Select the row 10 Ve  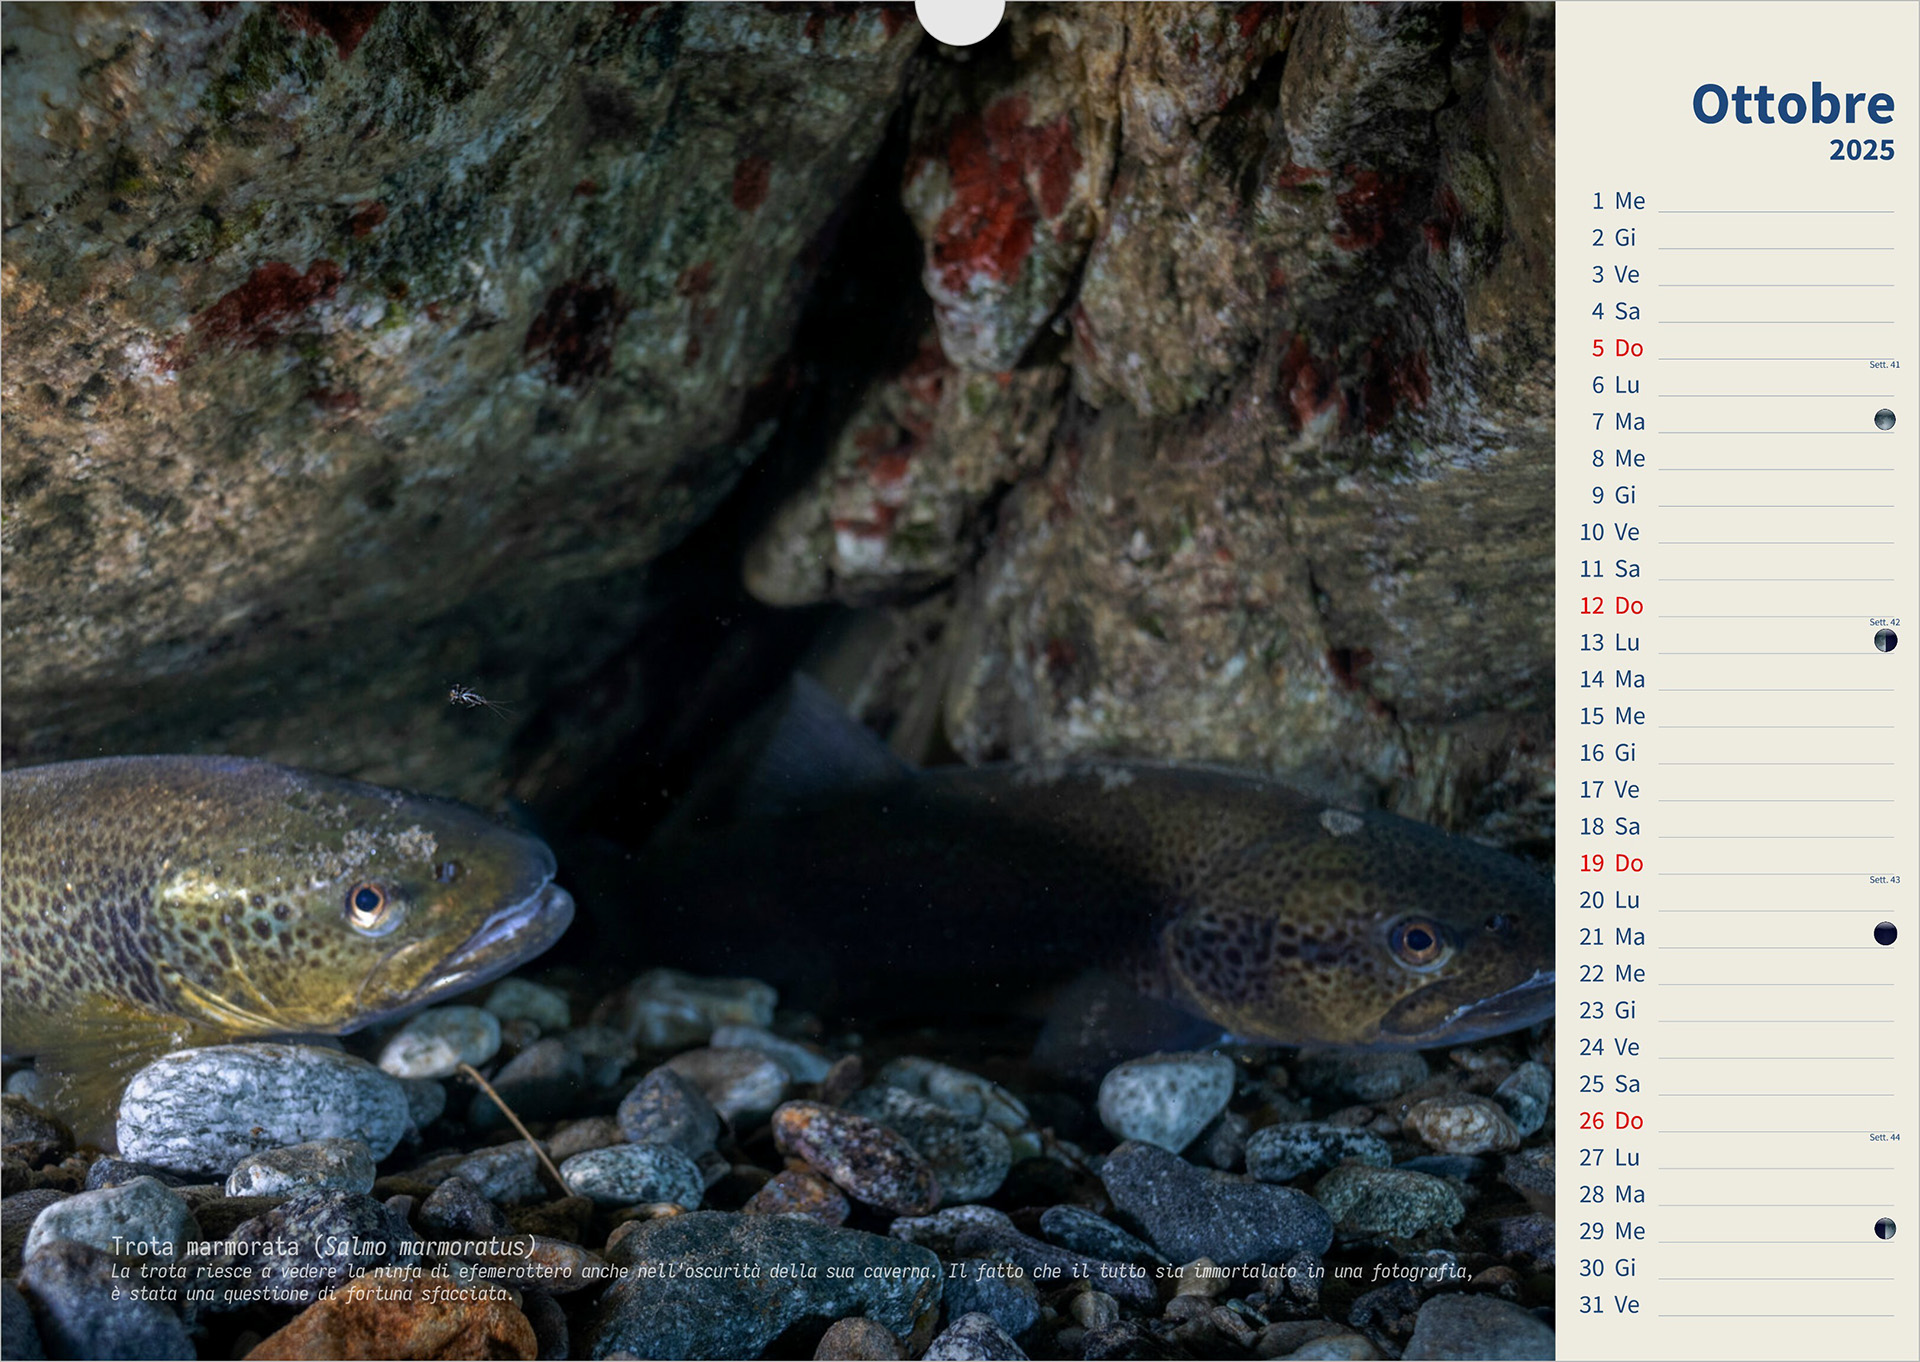coord(1737,532)
